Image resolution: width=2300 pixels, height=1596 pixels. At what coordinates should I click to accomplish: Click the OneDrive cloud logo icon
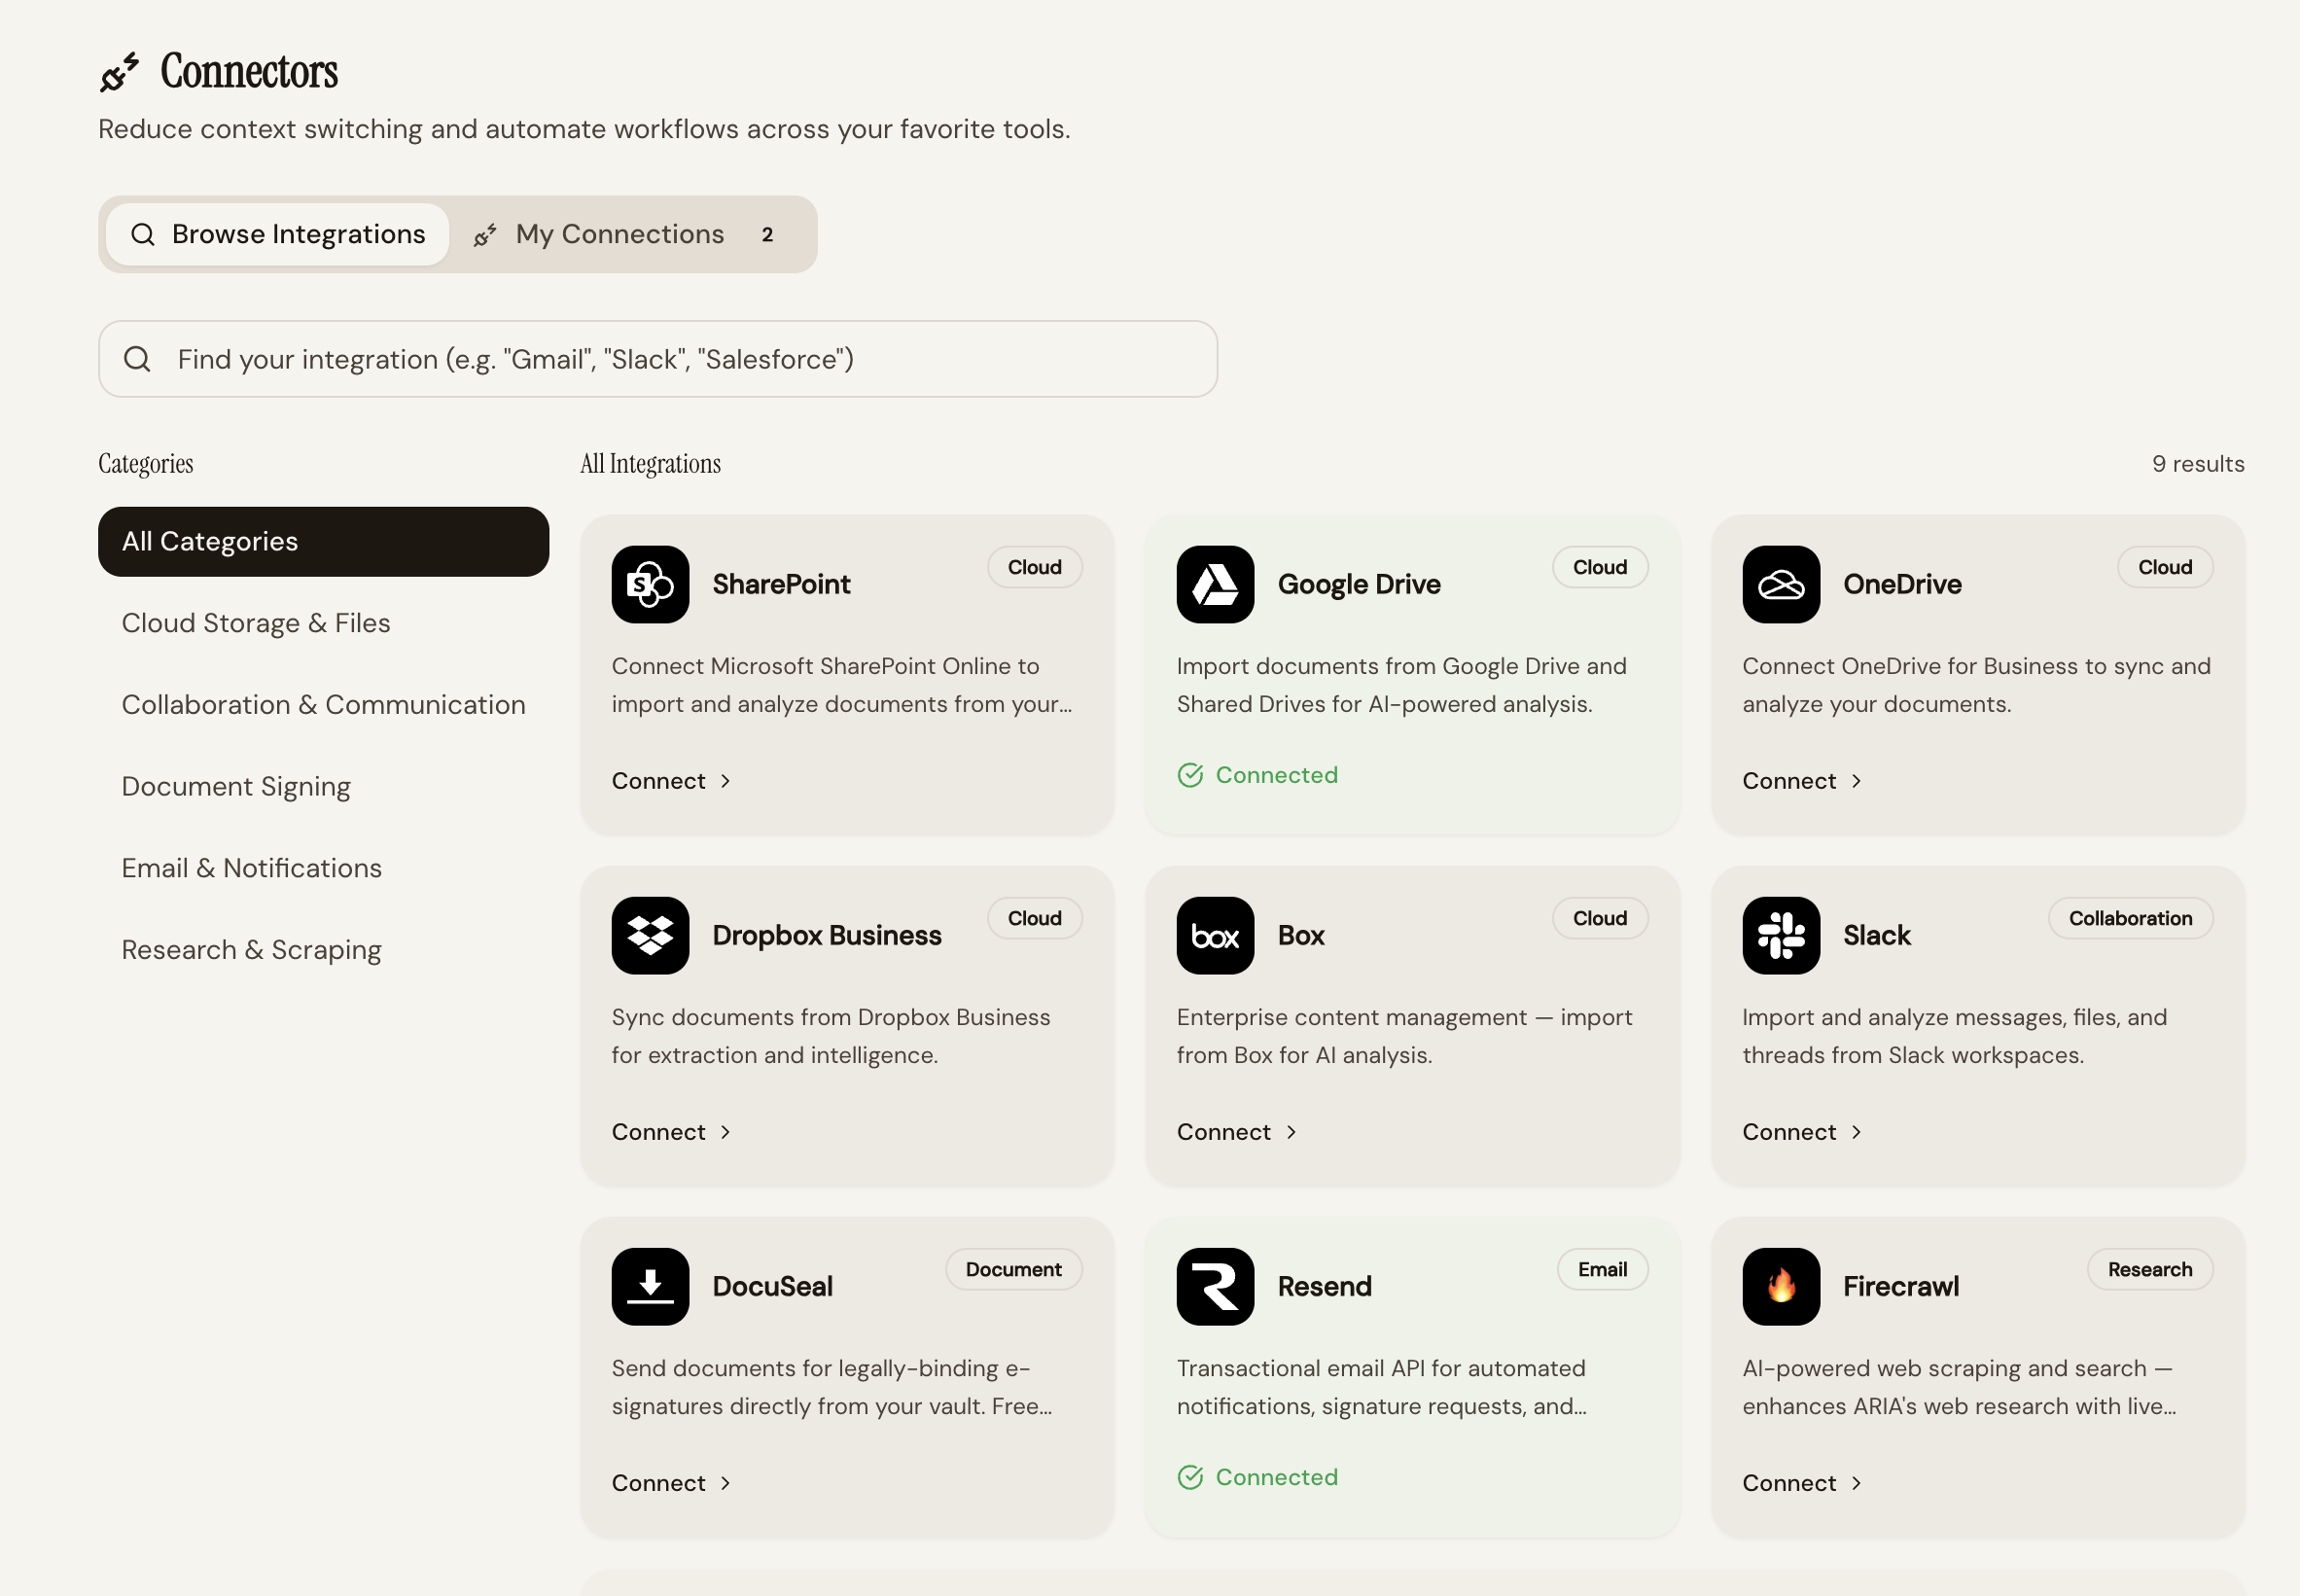tap(1781, 584)
